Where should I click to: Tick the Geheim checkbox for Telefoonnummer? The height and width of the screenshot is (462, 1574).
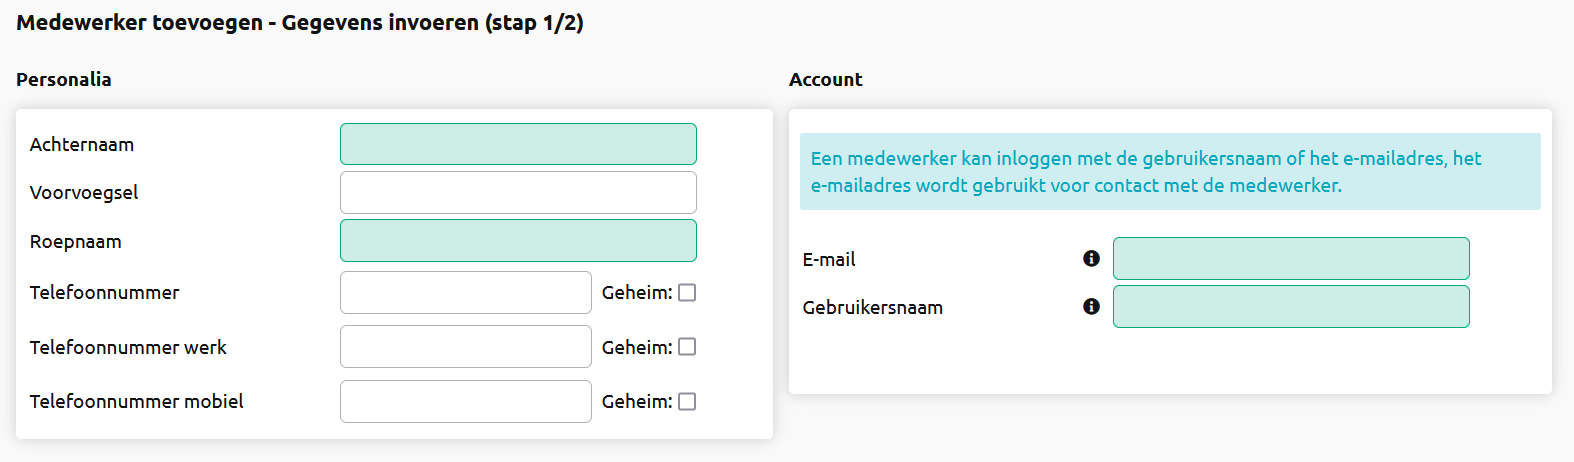pos(687,293)
